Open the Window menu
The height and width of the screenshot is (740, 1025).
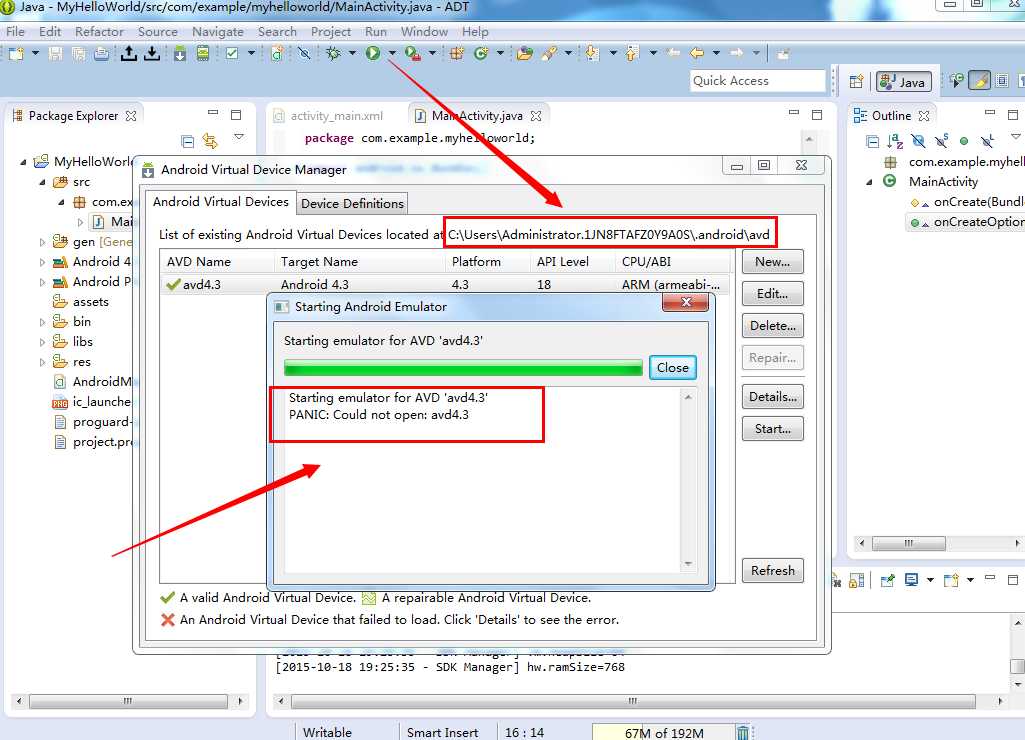pos(424,31)
